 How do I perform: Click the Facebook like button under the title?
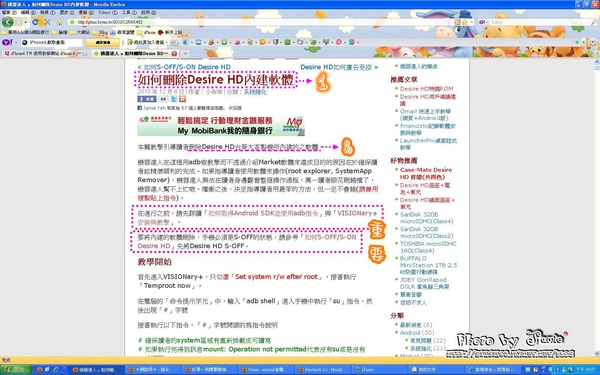click(147, 99)
